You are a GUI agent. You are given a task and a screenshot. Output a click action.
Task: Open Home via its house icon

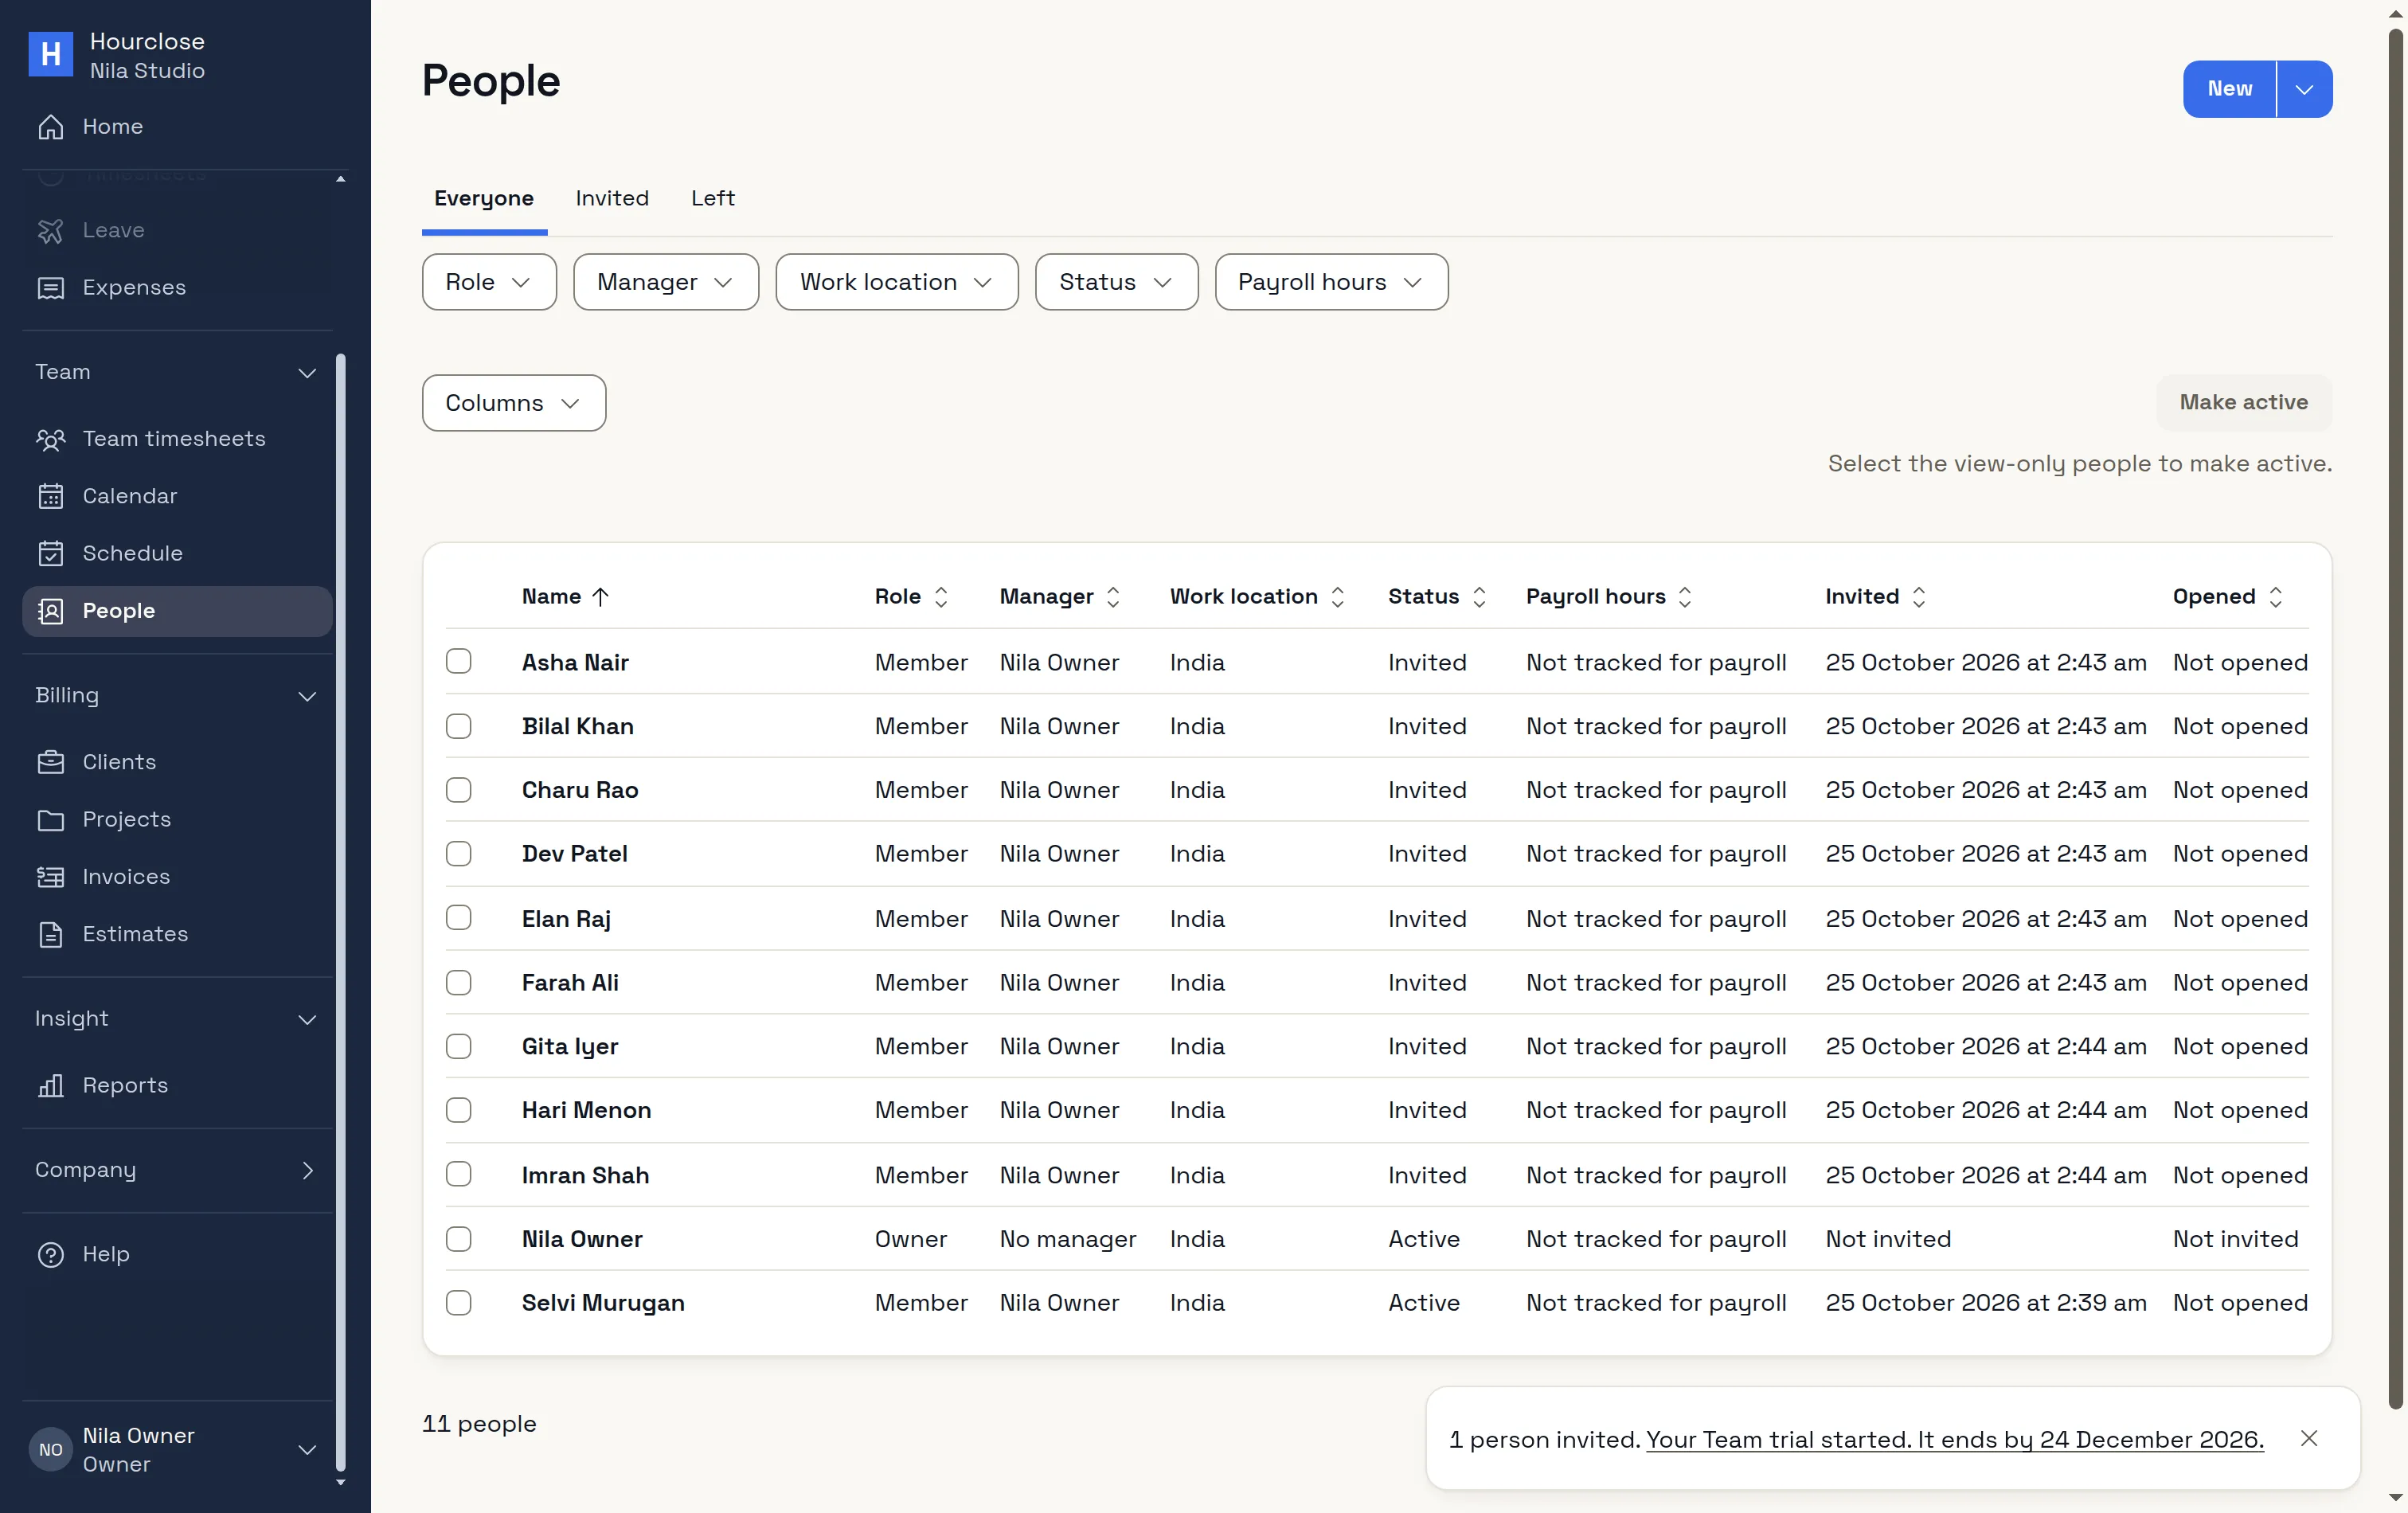[50, 127]
